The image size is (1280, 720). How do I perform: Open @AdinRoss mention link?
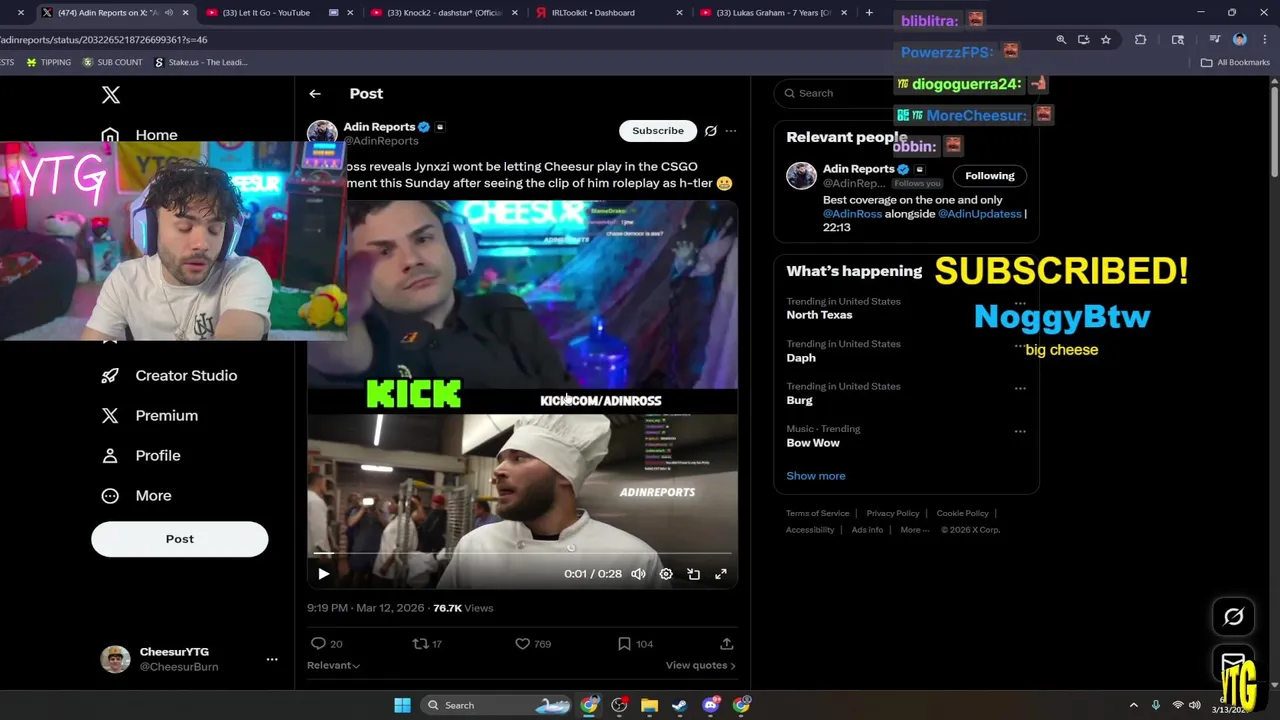pos(852,214)
